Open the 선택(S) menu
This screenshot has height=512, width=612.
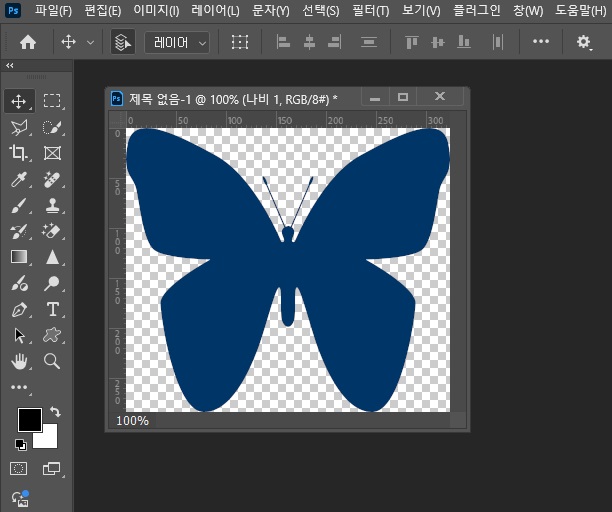pos(321,11)
